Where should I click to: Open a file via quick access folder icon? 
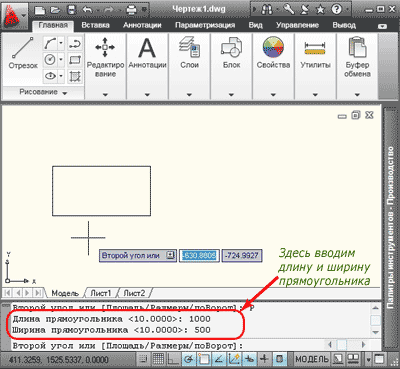point(55,10)
